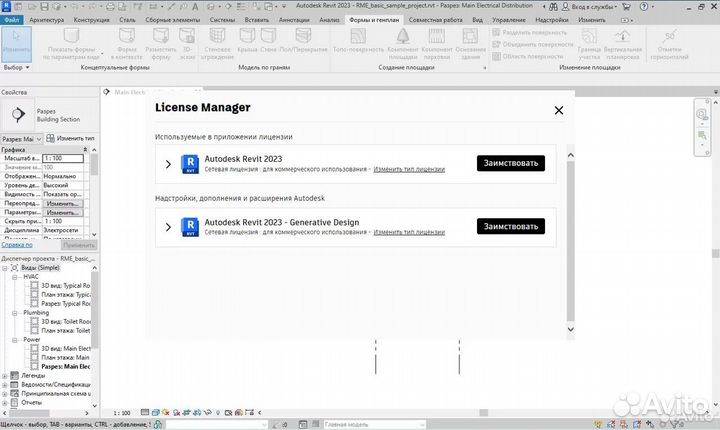This screenshot has height=430, width=720.
Task: Switch to the Архитектура ribbon tab
Action: point(46,20)
